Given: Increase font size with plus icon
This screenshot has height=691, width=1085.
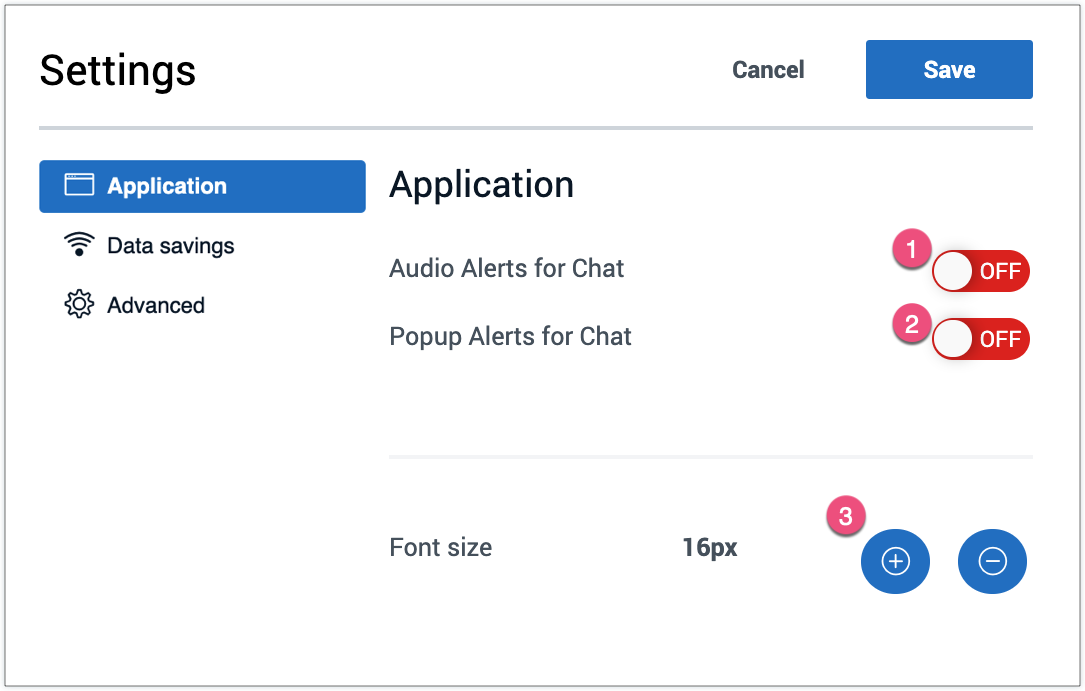Looking at the screenshot, I should tap(895, 562).
